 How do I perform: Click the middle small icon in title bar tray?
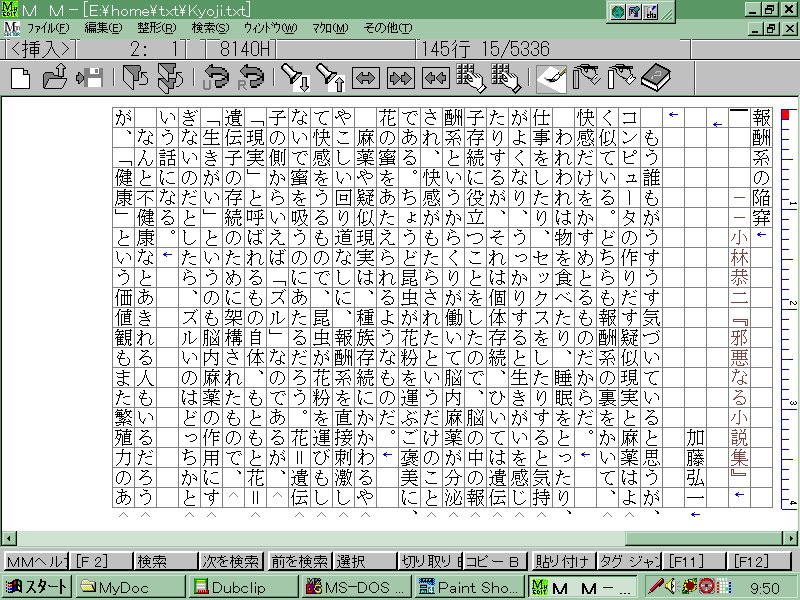coord(634,11)
